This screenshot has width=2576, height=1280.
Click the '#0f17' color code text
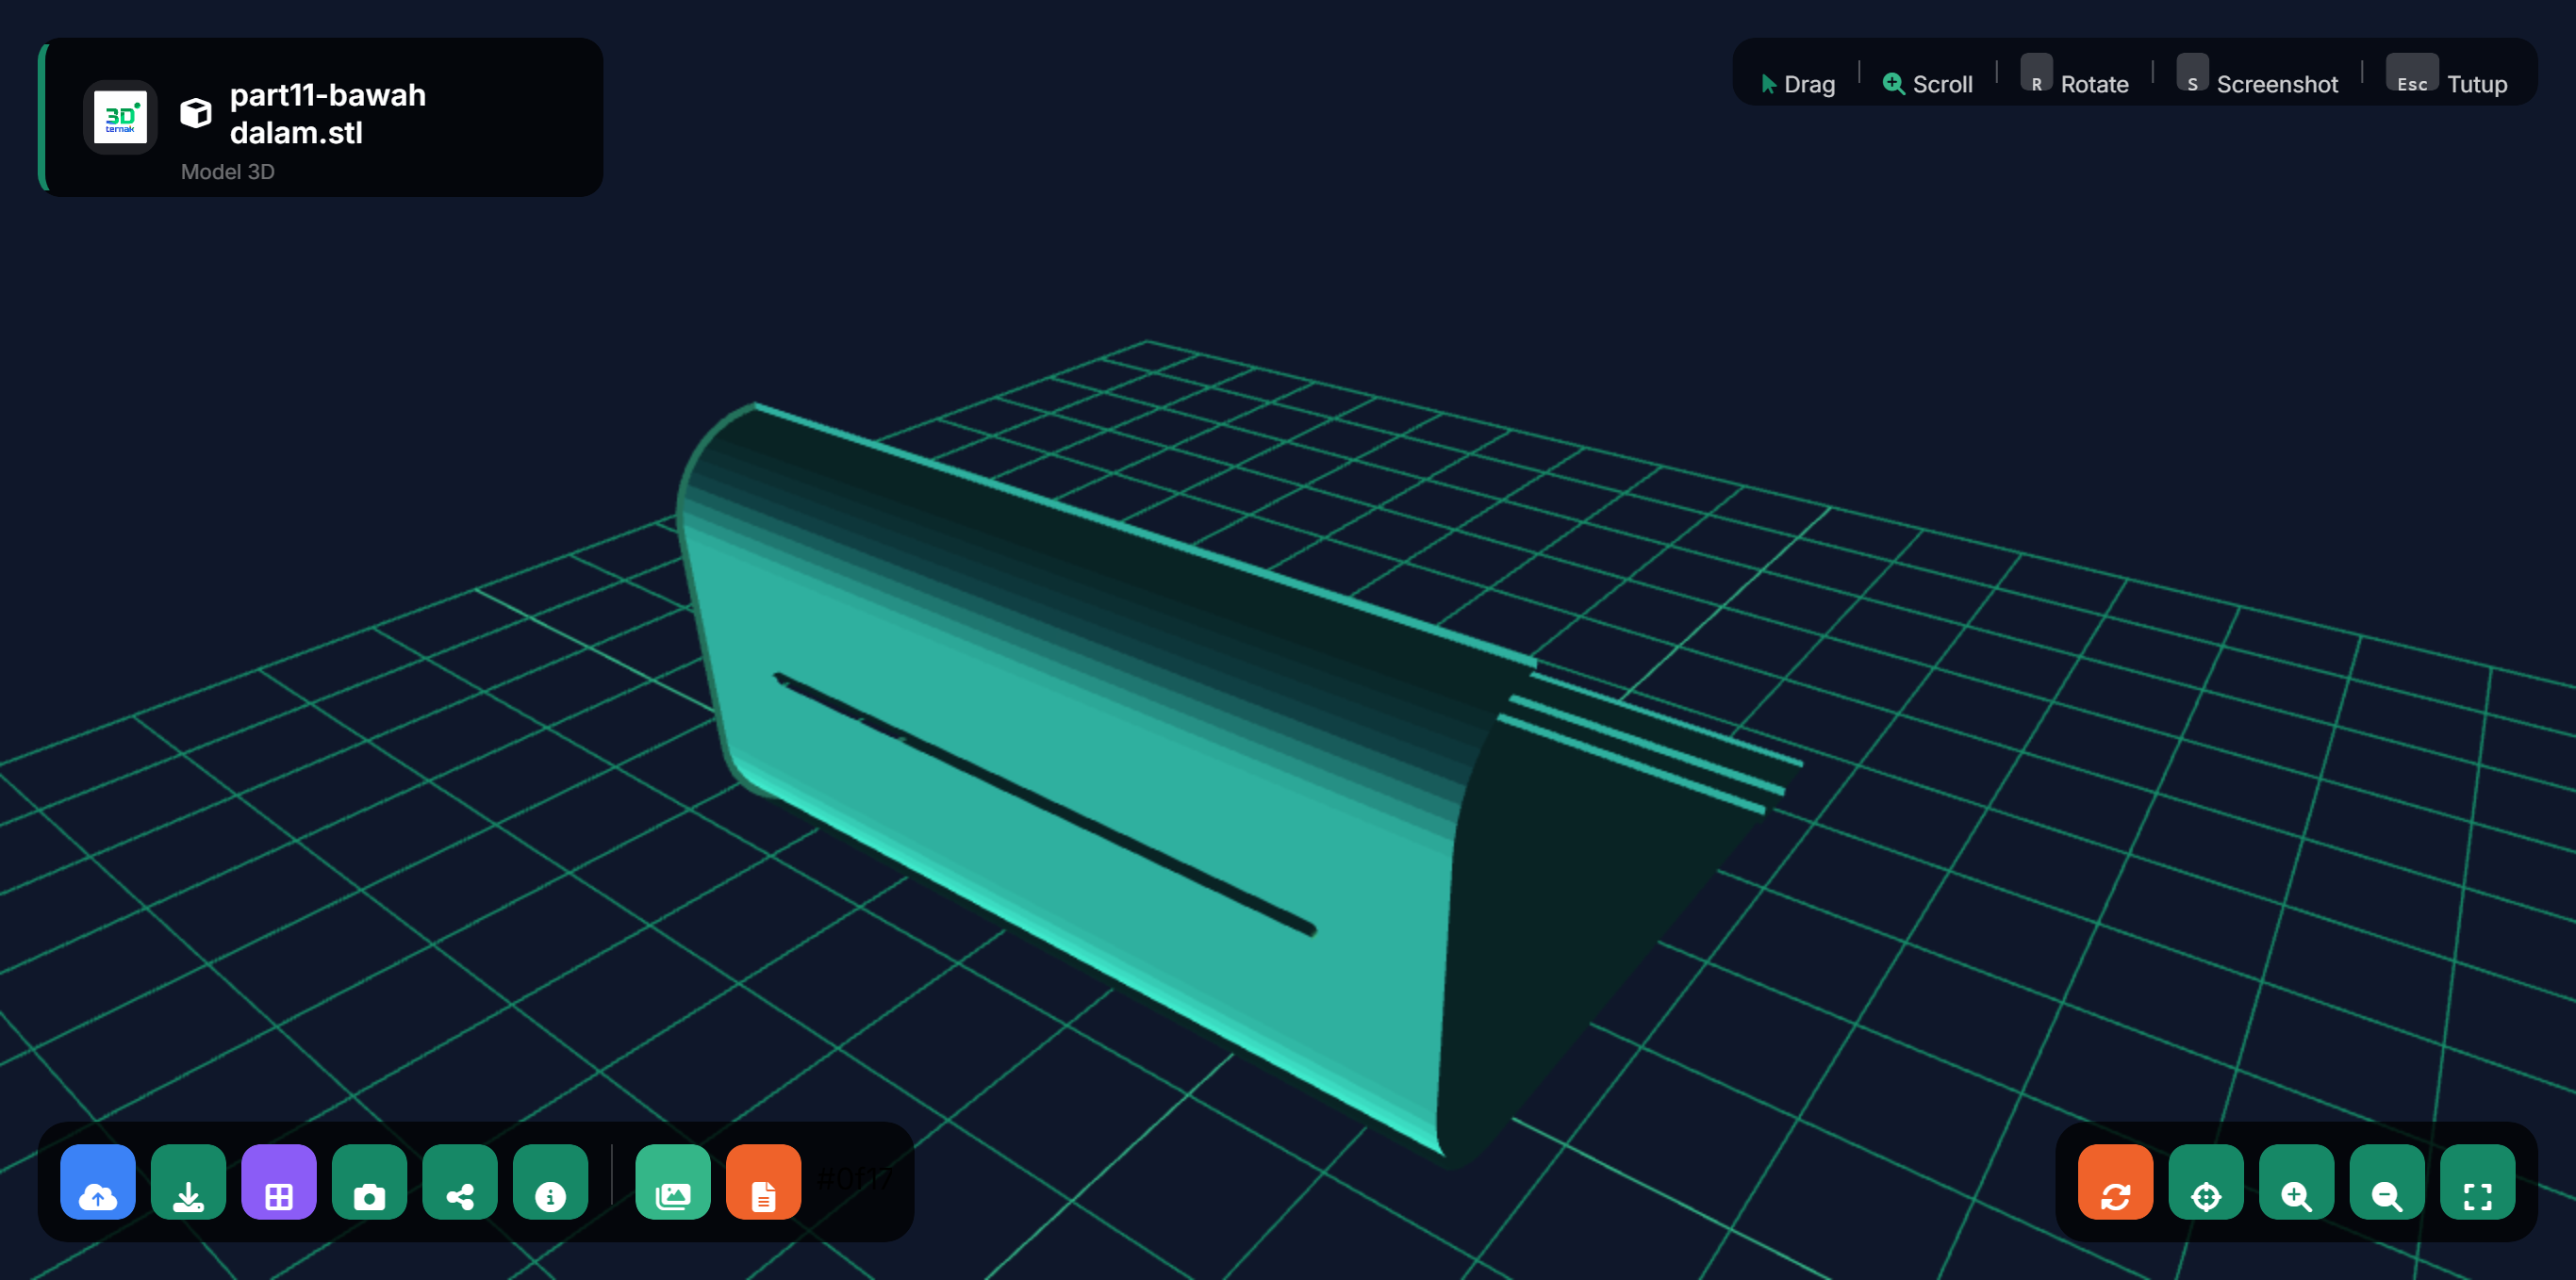point(855,1179)
